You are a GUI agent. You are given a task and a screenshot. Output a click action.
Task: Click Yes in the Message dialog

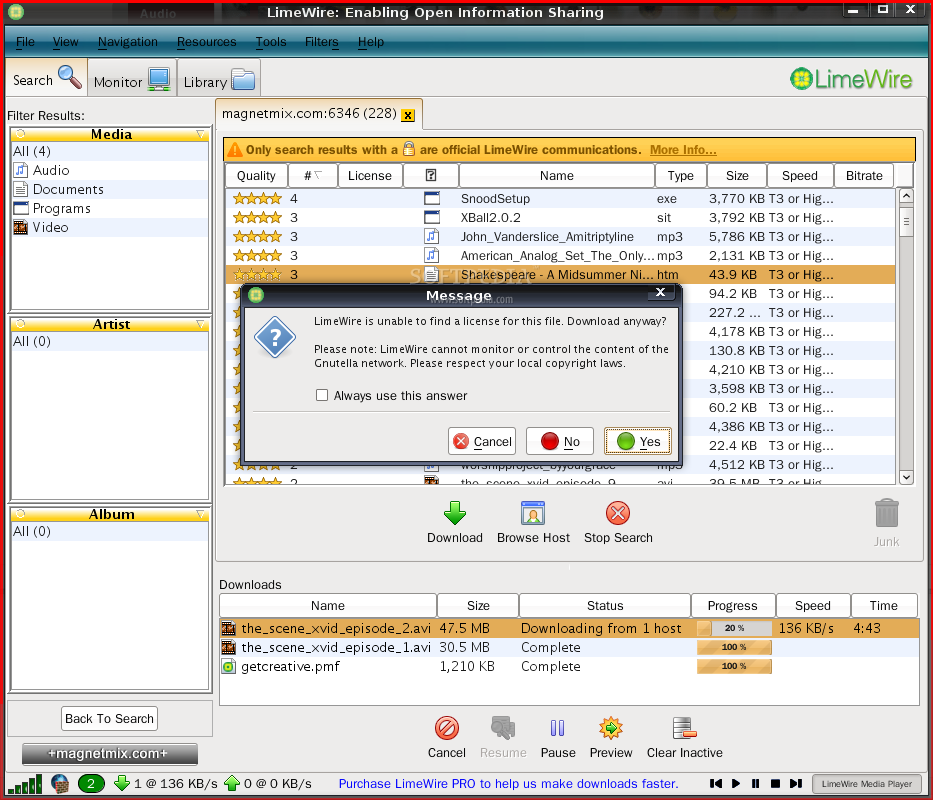pos(638,441)
